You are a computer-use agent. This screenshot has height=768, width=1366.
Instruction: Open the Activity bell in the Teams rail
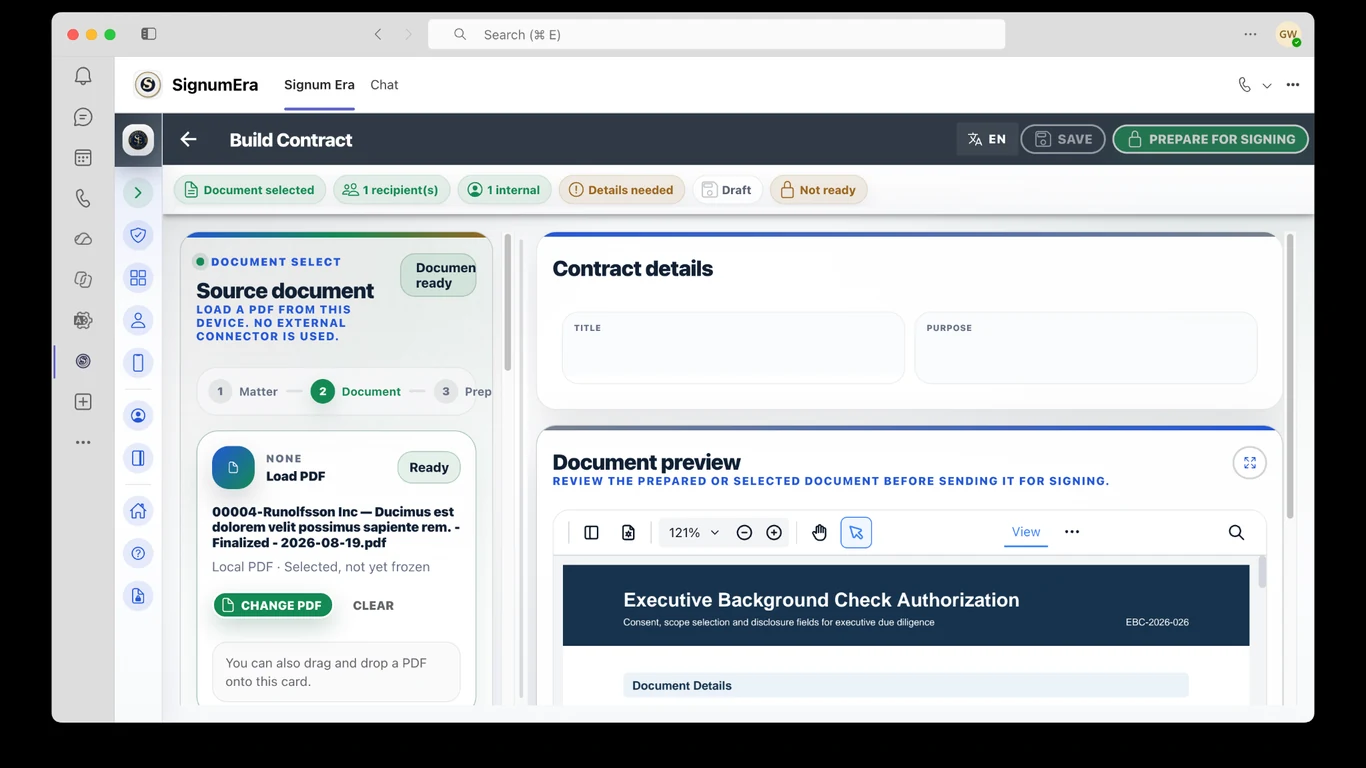pos(83,76)
